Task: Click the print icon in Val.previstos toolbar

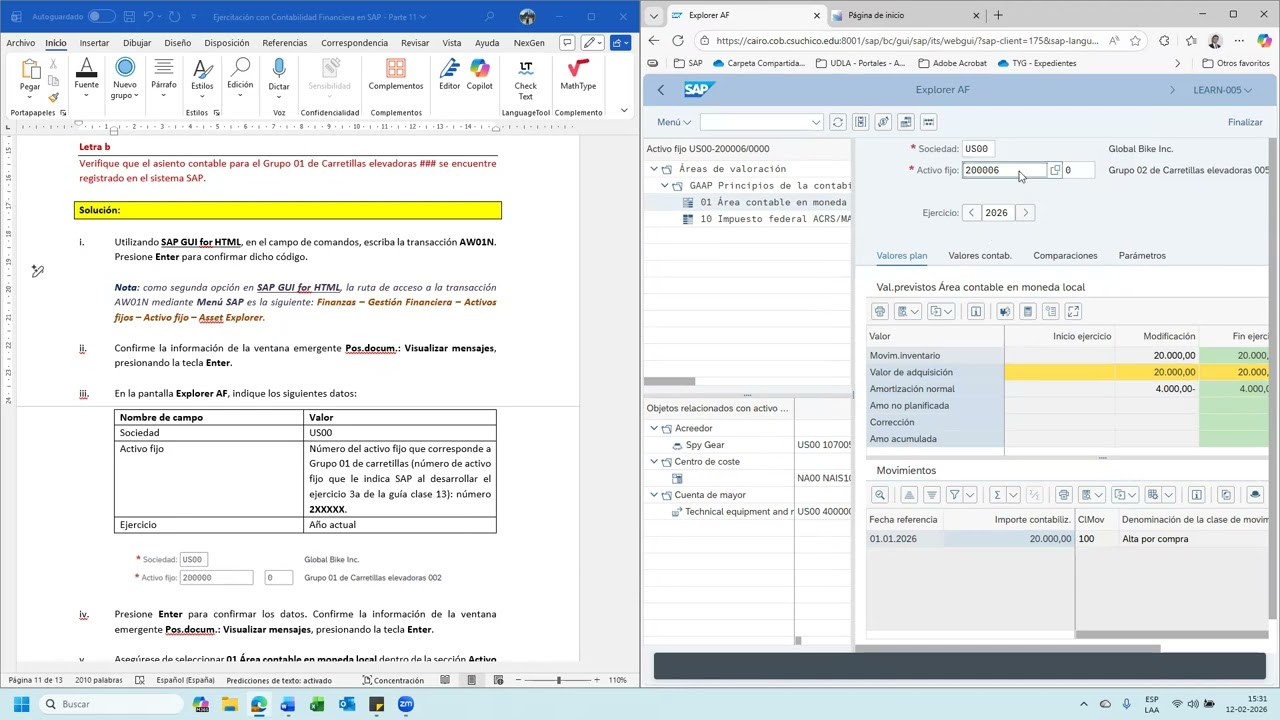Action: pyautogui.click(x=880, y=312)
